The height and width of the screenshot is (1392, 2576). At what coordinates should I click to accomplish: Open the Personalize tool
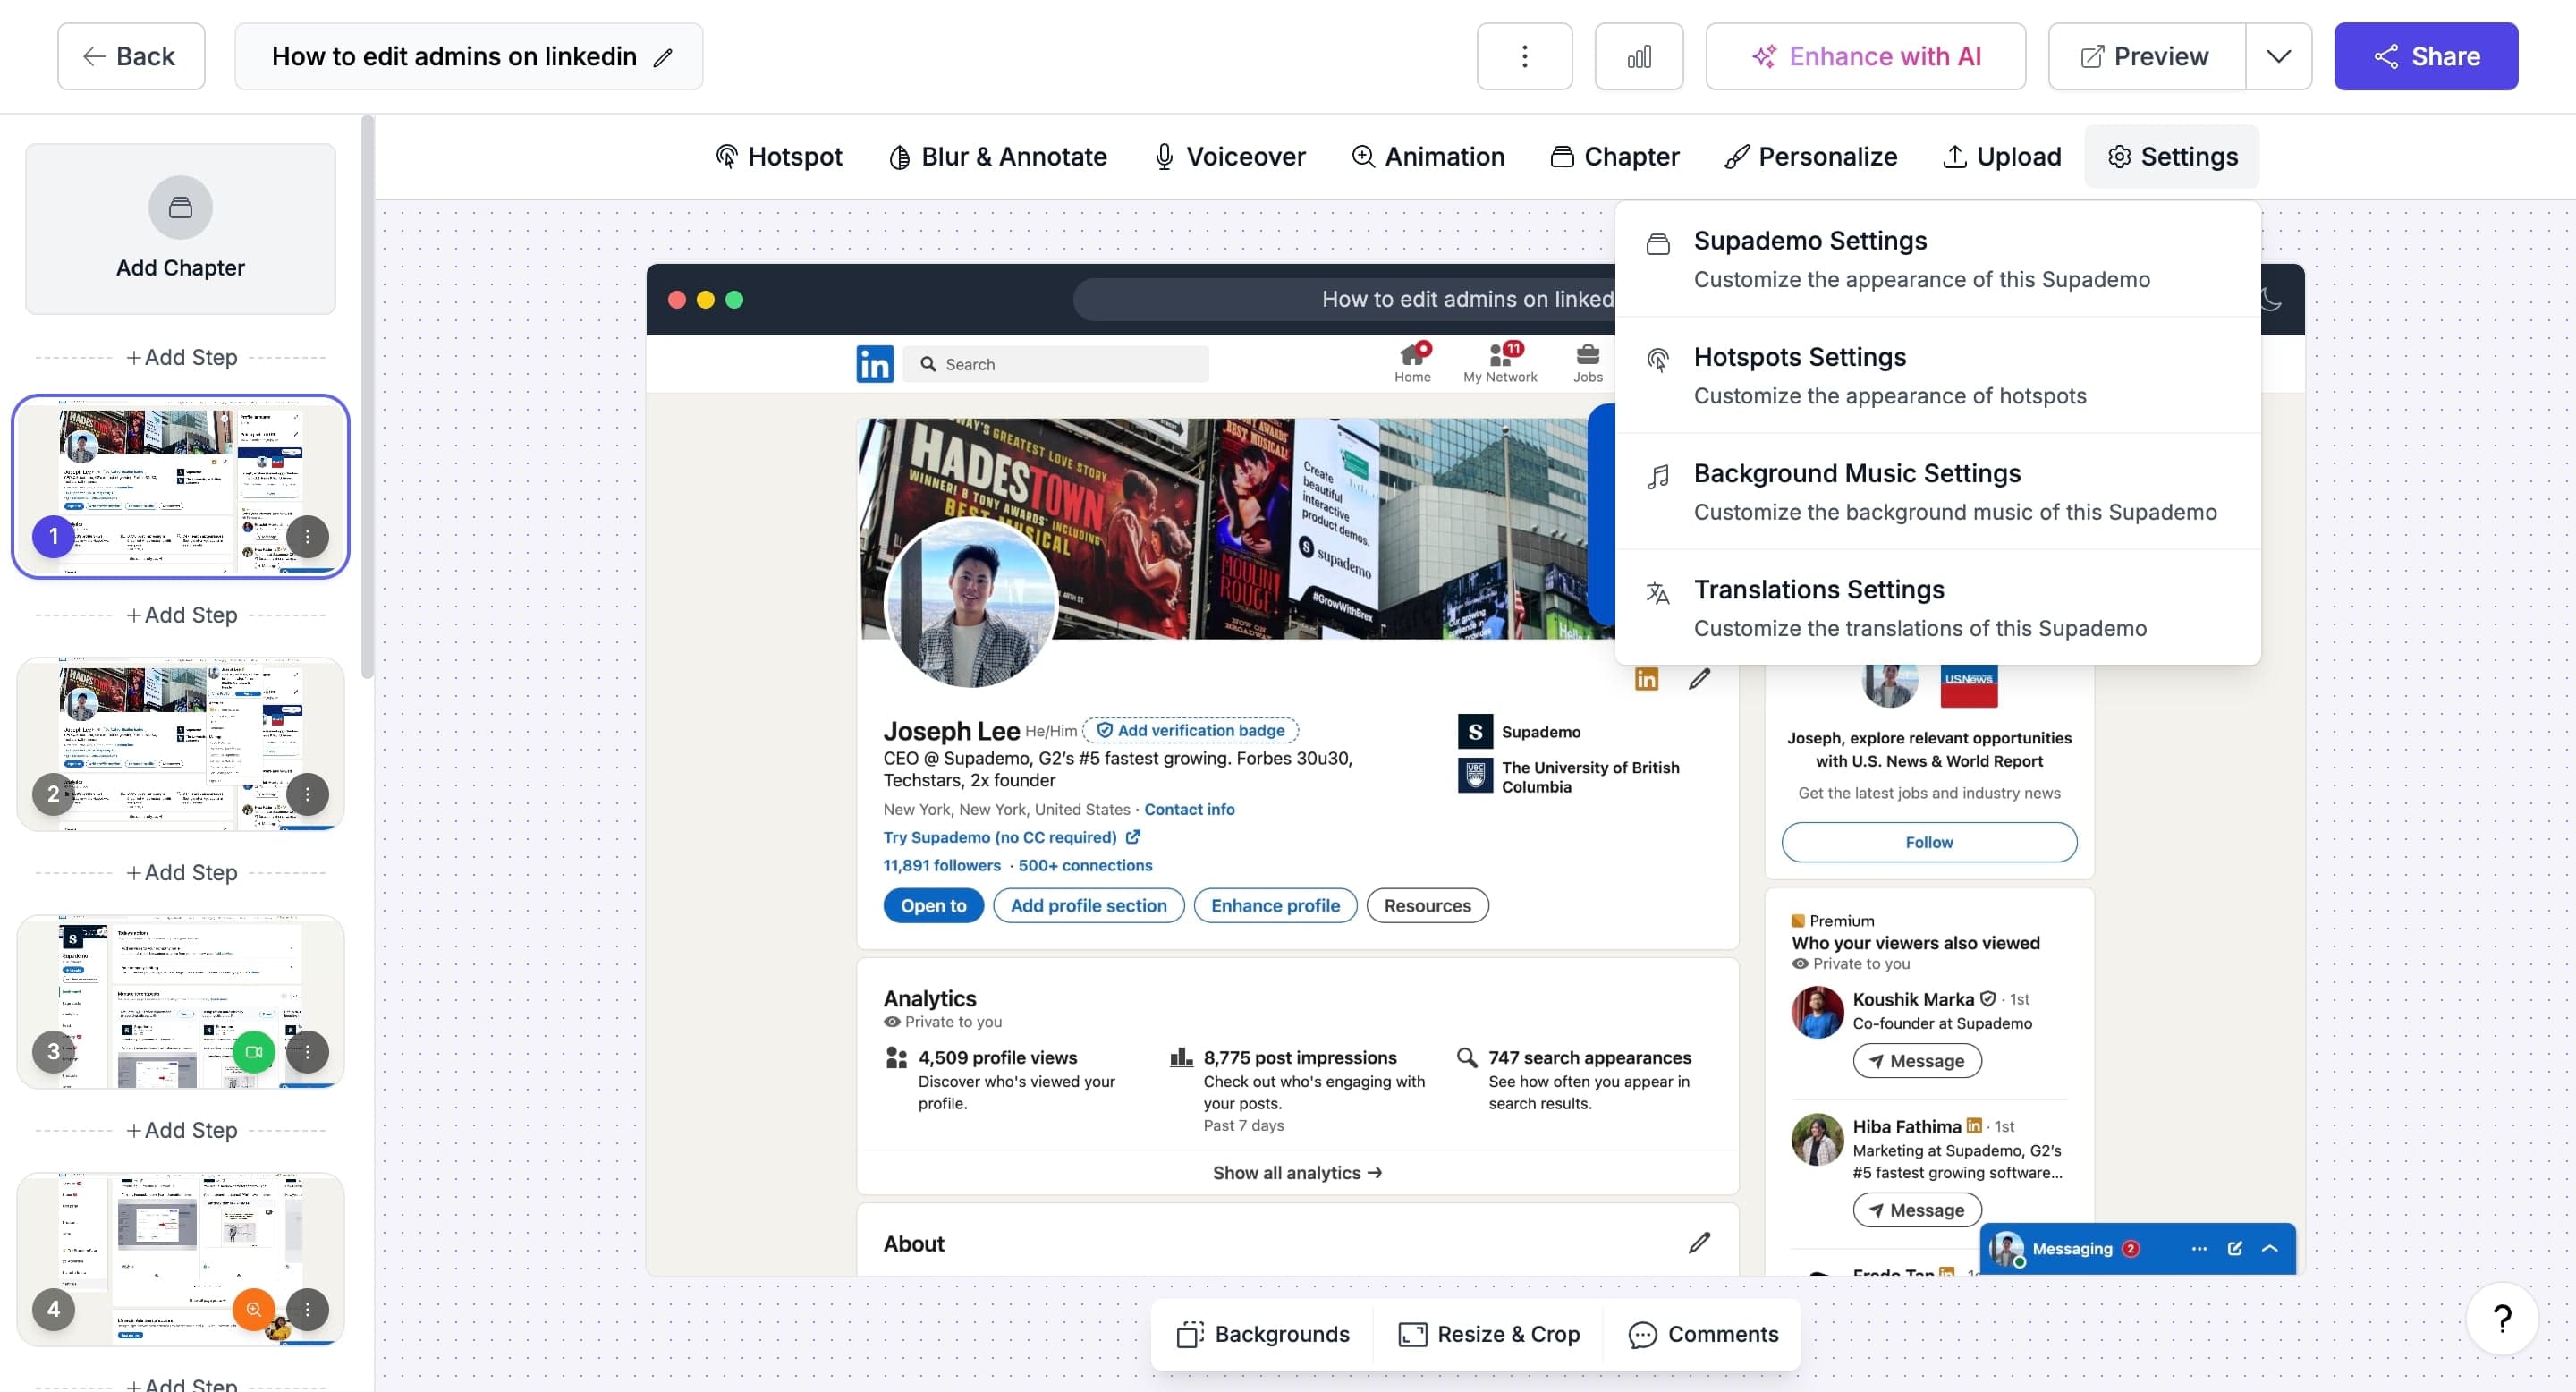(1811, 157)
